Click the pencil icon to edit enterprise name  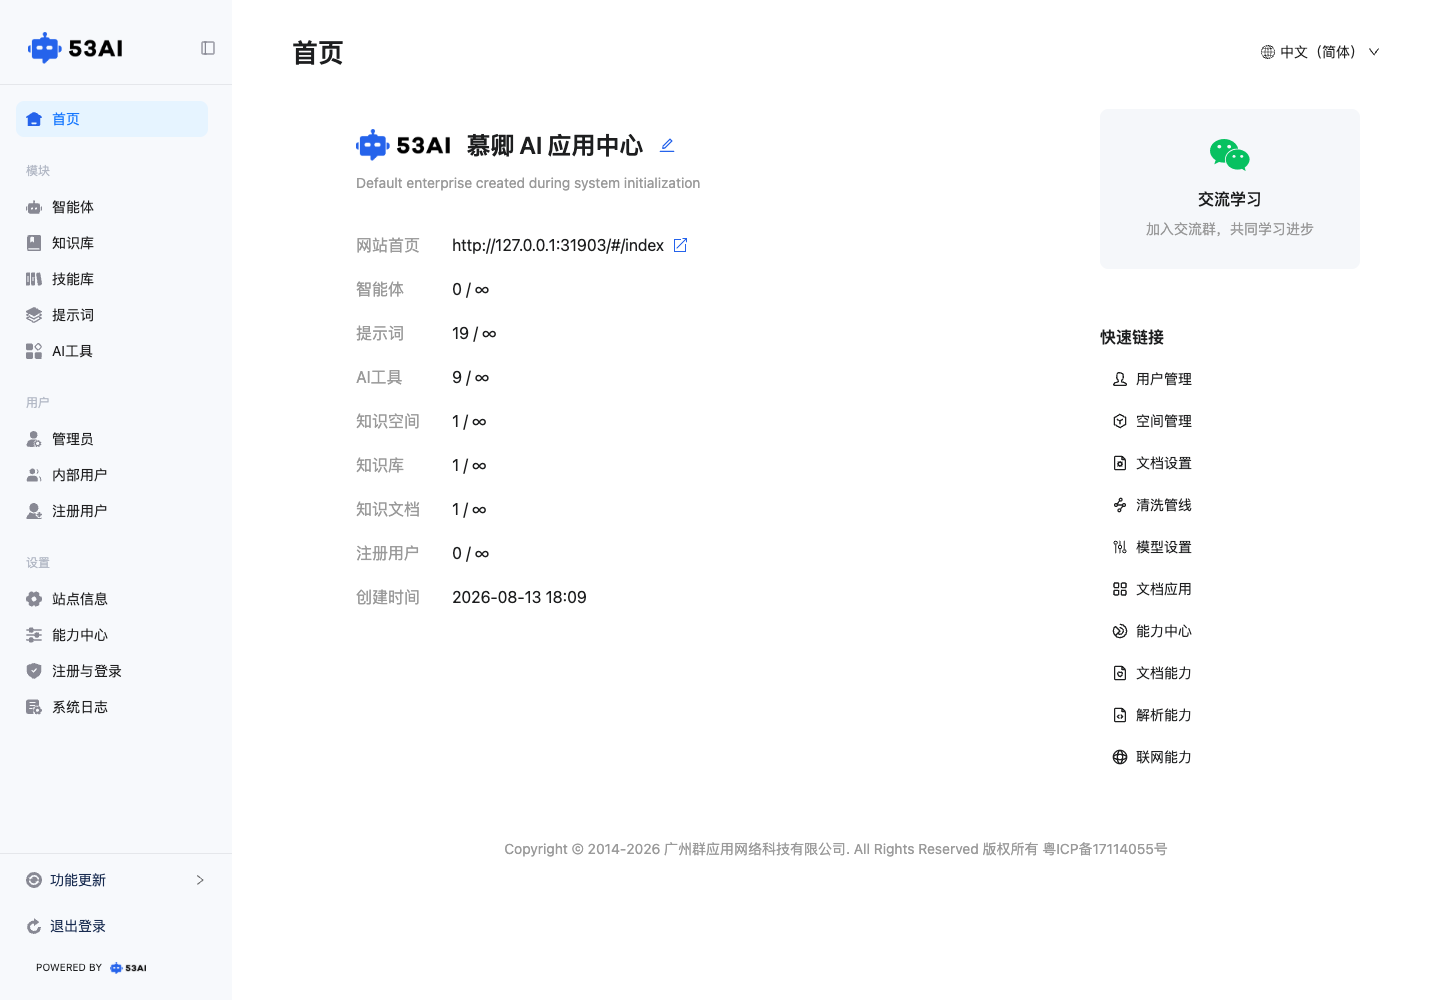[x=667, y=145]
